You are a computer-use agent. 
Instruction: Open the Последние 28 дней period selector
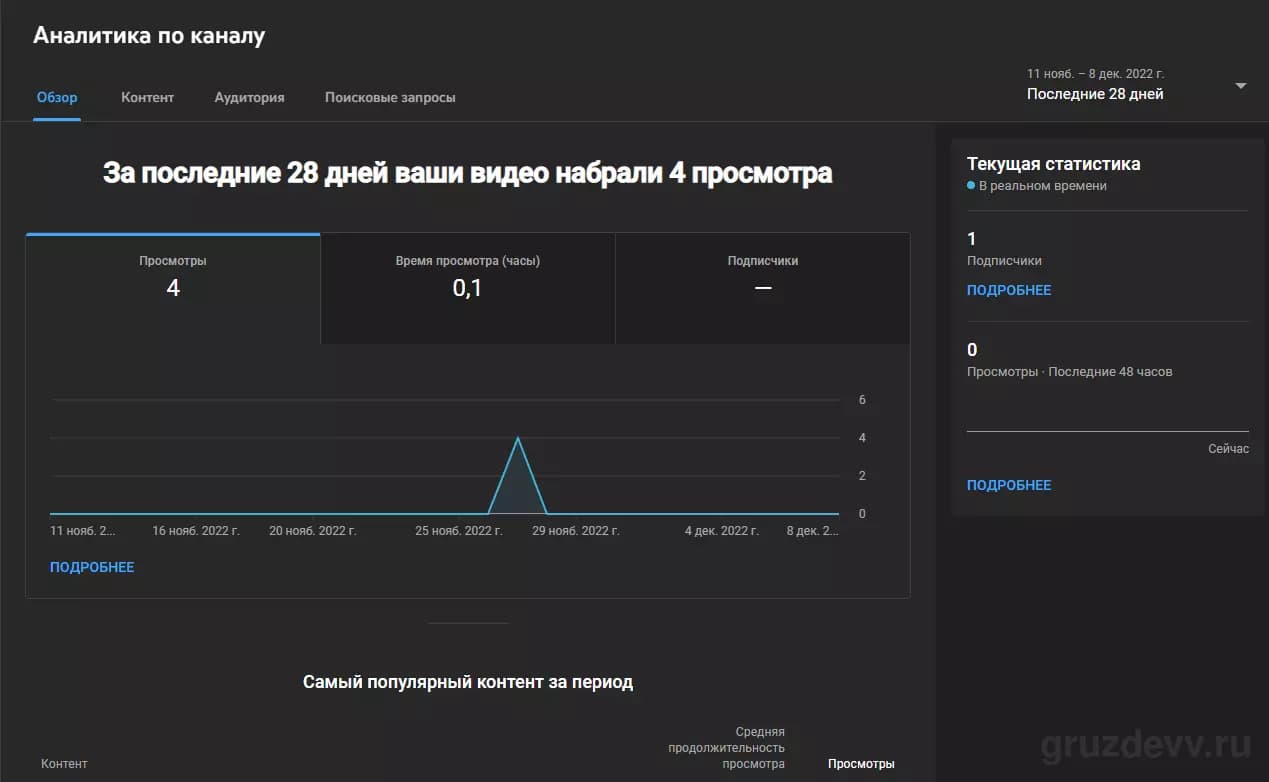point(1095,94)
